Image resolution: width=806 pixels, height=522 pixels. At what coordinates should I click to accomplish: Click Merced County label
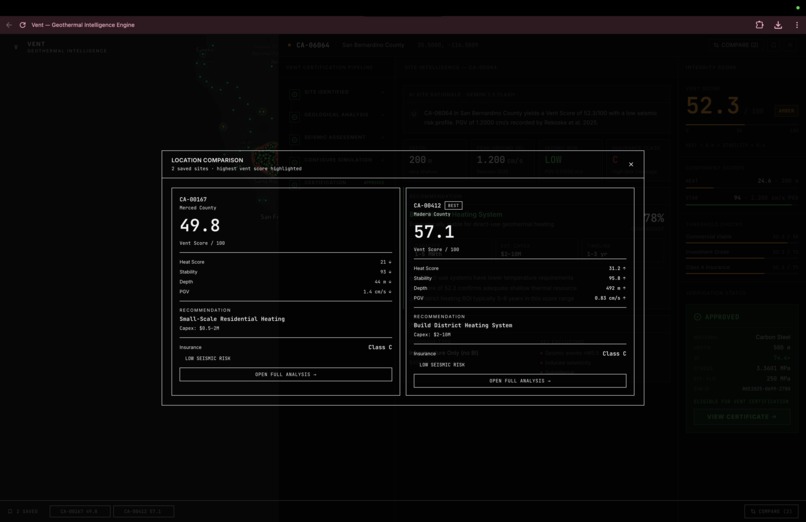pos(198,208)
